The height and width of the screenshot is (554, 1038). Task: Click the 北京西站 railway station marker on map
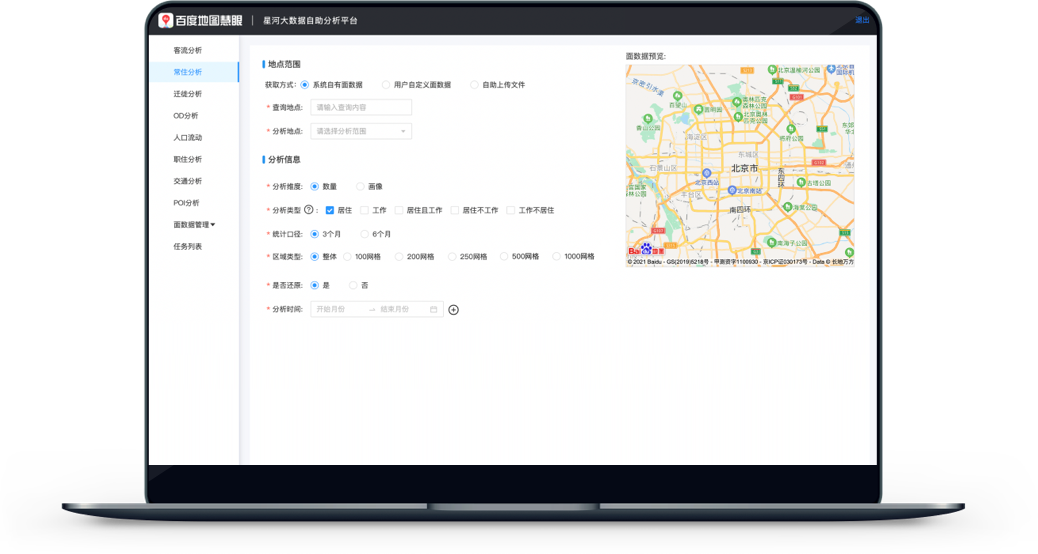(x=707, y=173)
